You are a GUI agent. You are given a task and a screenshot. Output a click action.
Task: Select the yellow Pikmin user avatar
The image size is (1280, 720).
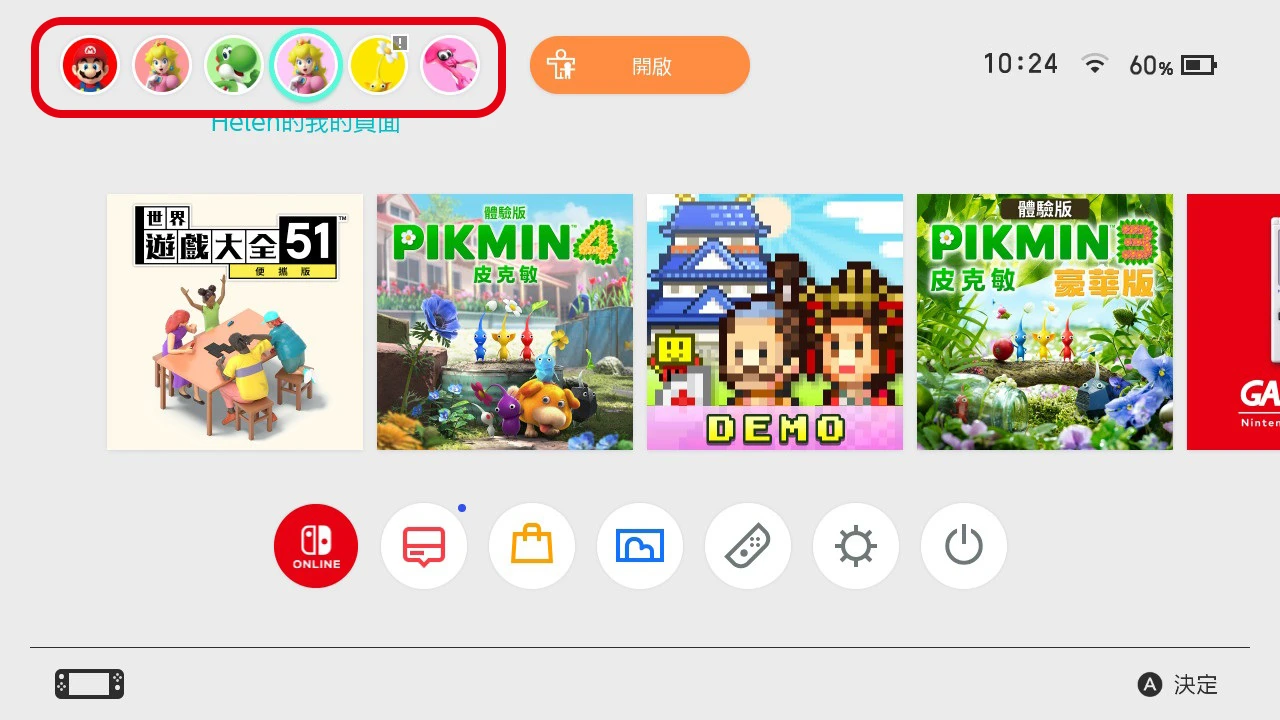pyautogui.click(x=378, y=65)
